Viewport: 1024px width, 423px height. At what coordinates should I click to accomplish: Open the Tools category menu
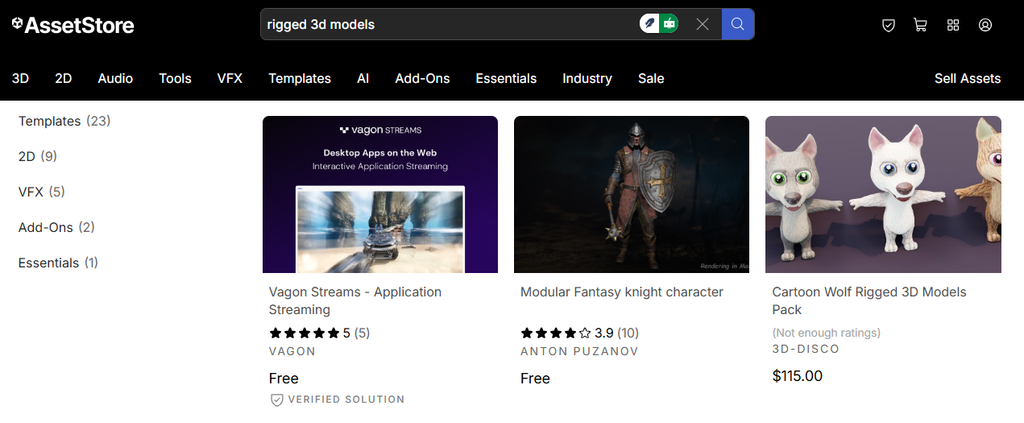(175, 78)
